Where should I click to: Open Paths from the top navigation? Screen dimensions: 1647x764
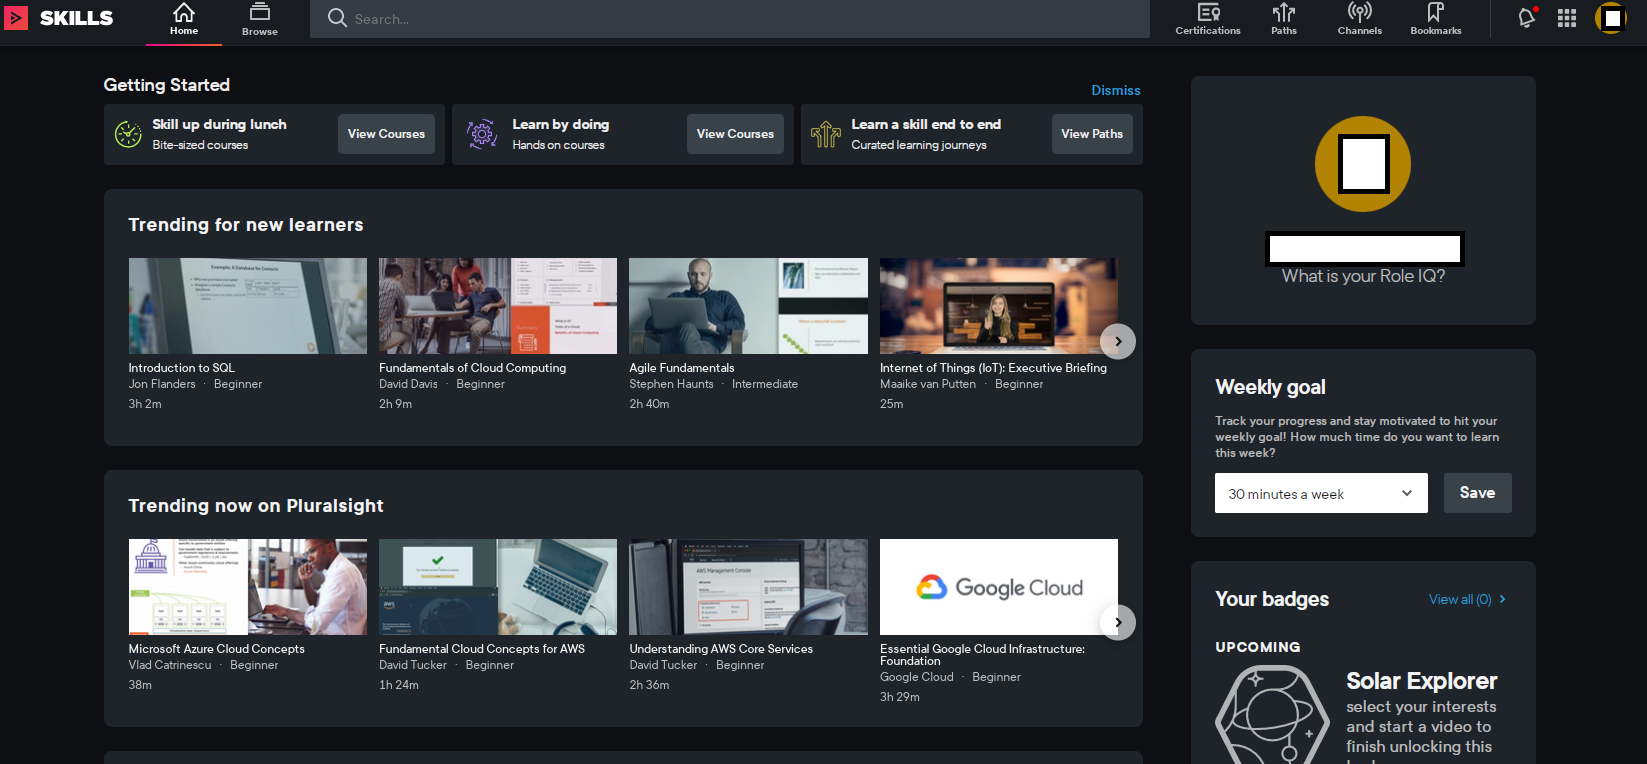tap(1284, 20)
